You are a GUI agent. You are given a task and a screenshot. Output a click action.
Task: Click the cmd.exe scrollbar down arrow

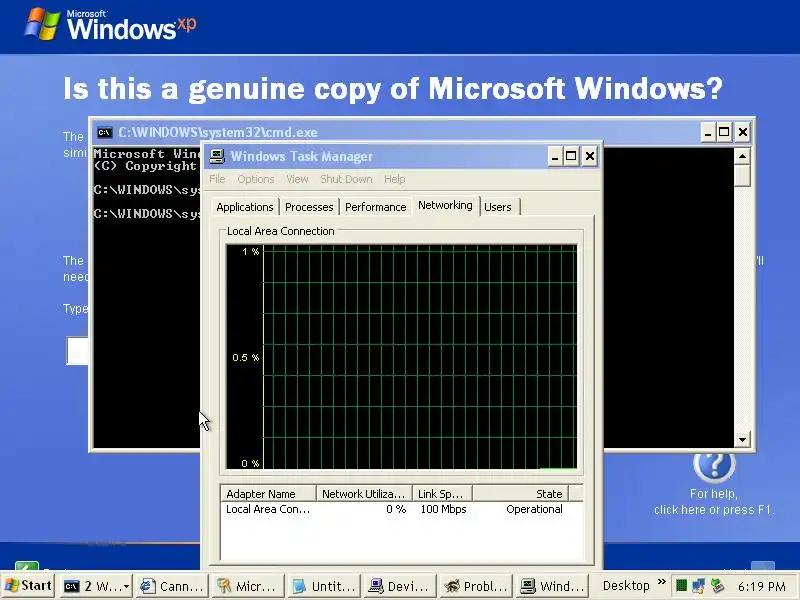coord(742,439)
